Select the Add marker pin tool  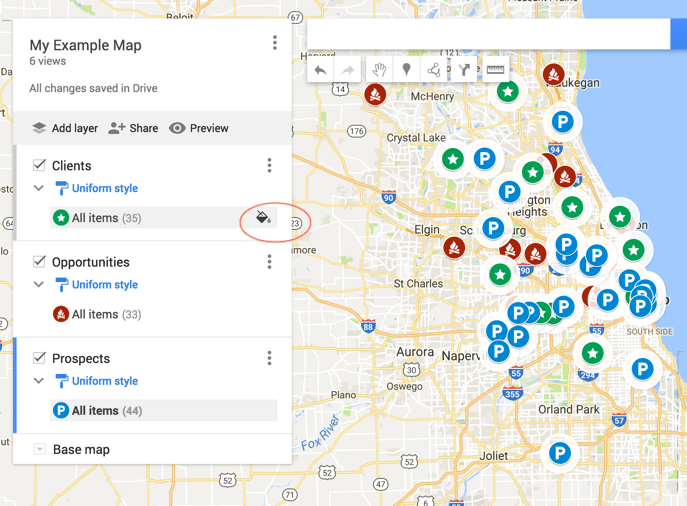tap(407, 70)
